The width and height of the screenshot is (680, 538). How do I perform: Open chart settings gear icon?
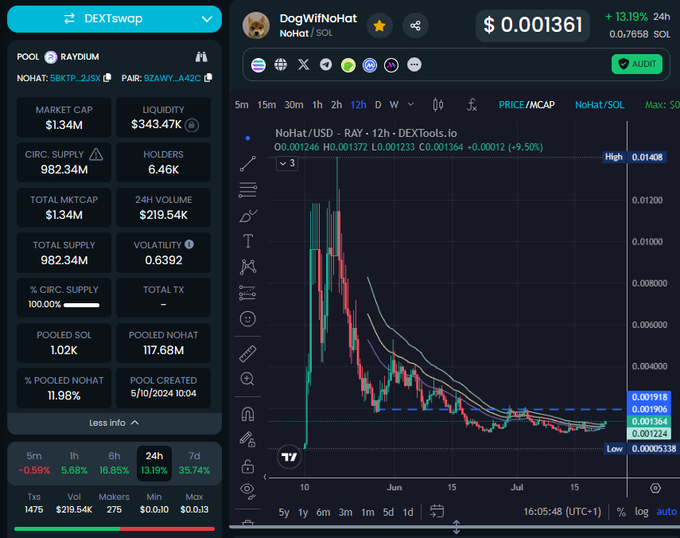(655, 488)
